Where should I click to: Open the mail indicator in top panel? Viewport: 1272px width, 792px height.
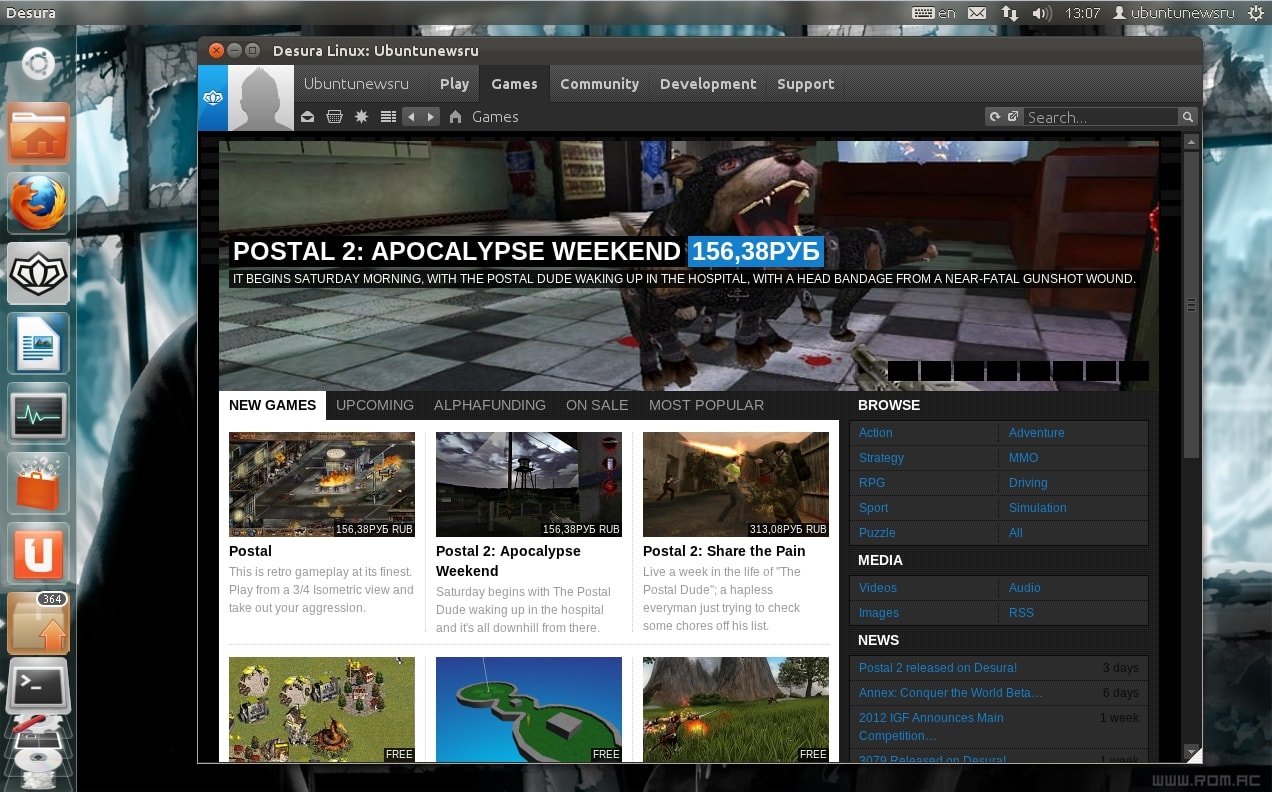[x=977, y=13]
